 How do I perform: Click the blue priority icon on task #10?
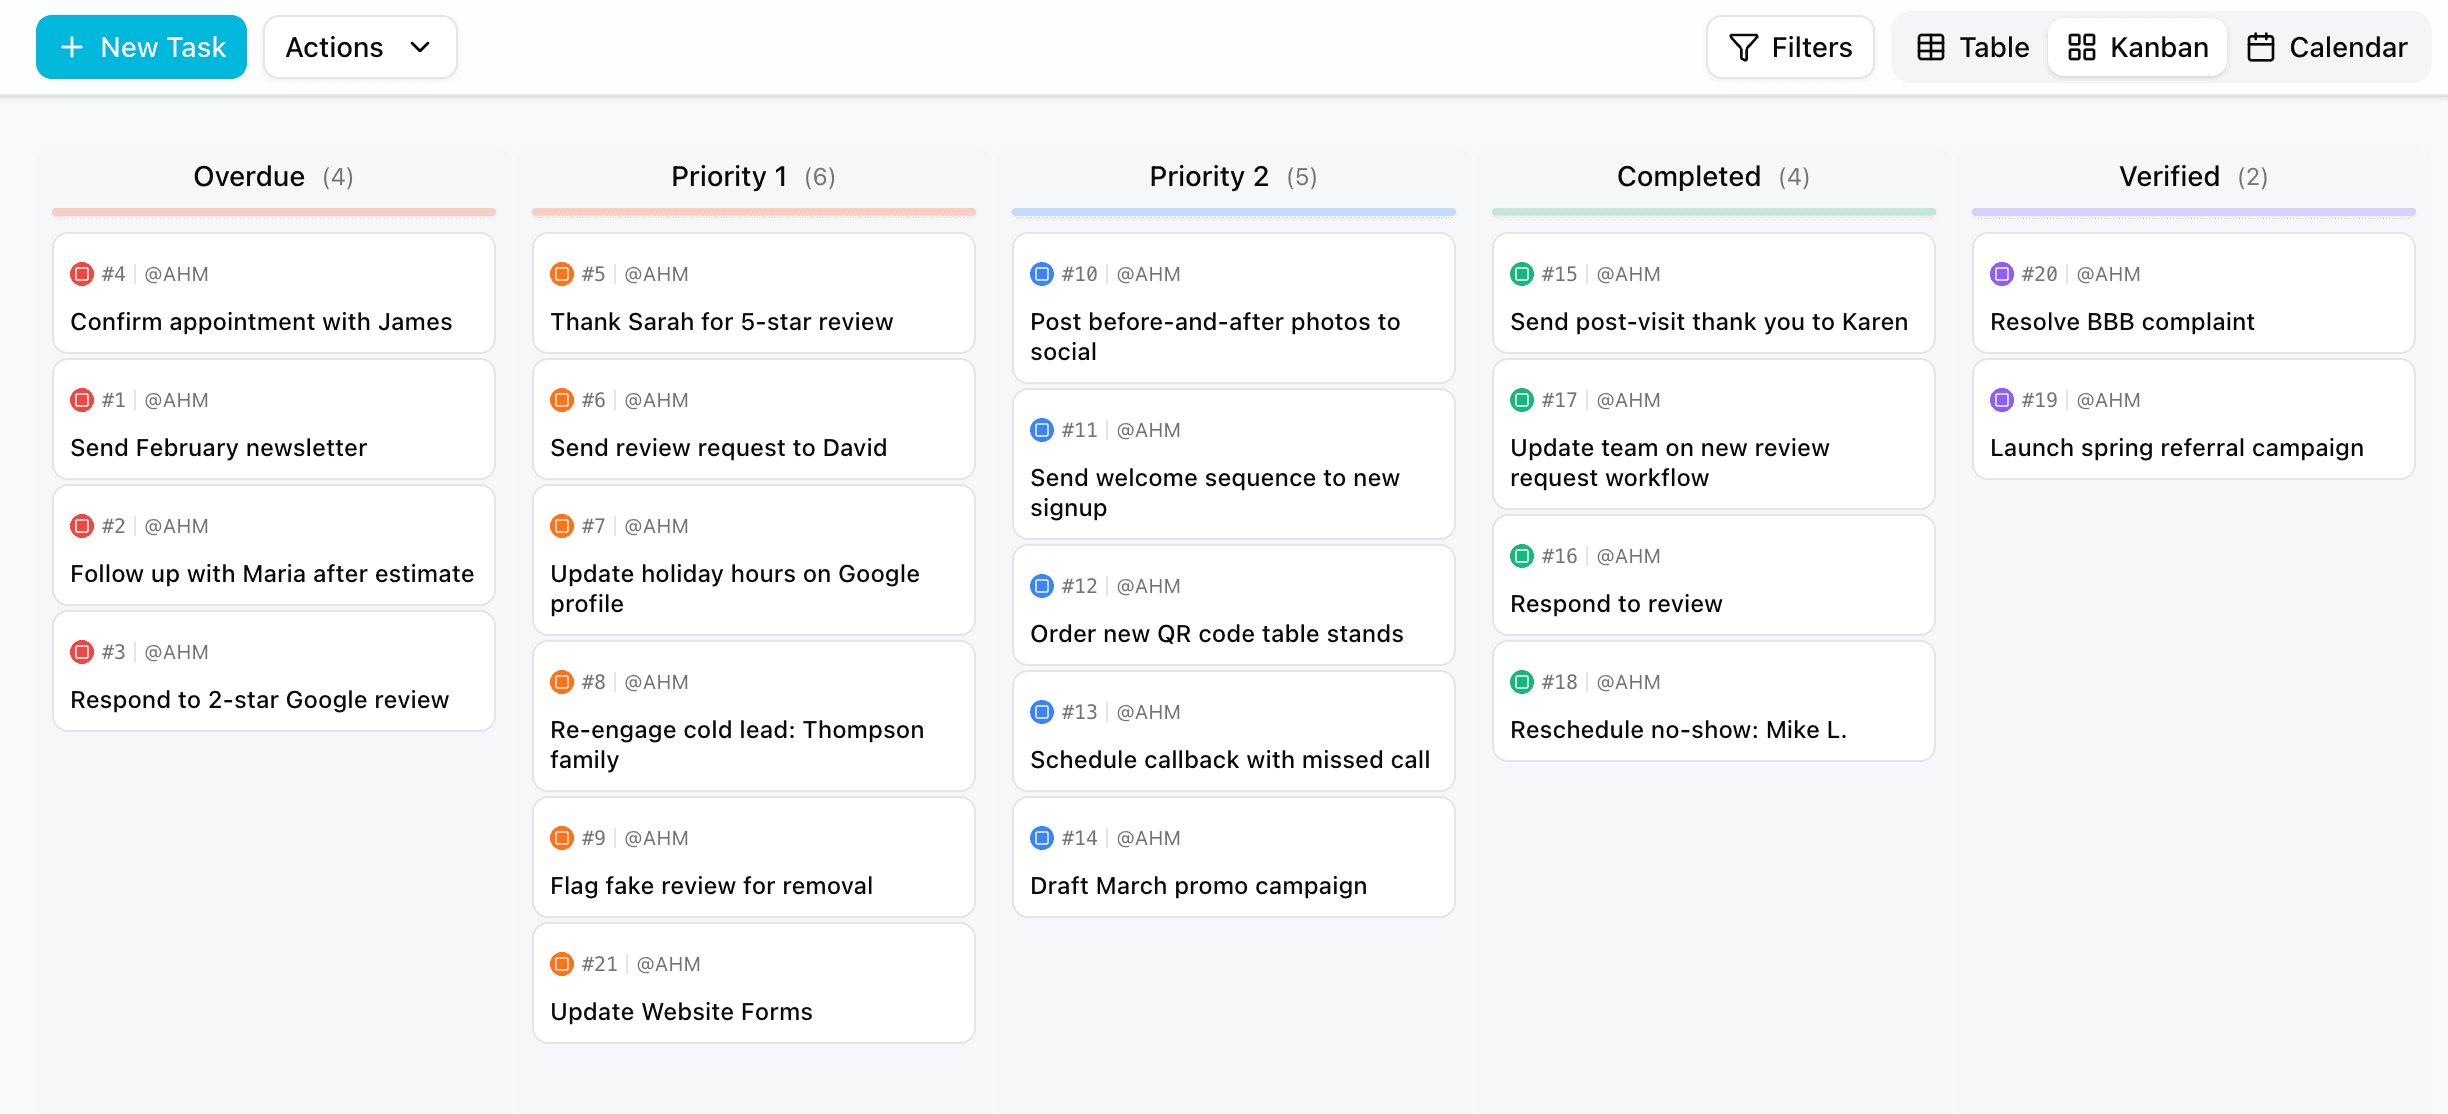[x=1042, y=273]
